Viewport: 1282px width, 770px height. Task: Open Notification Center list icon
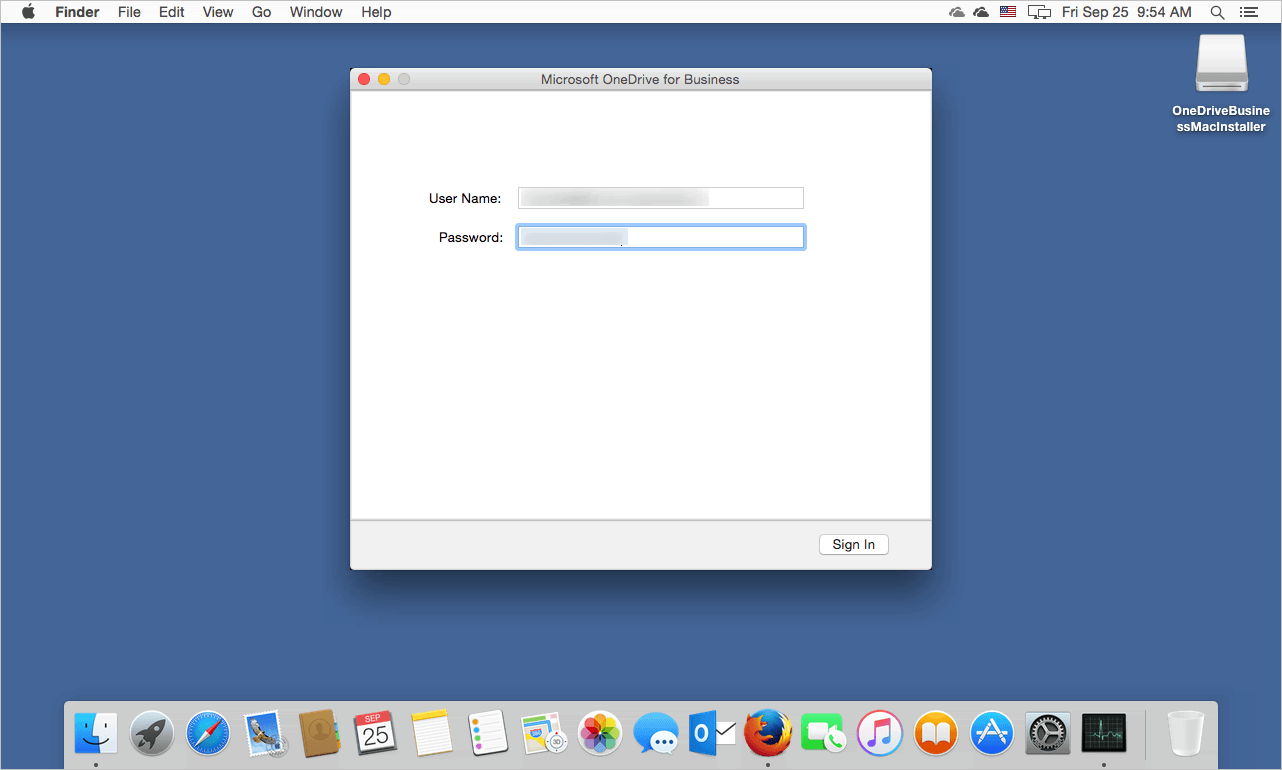coord(1248,12)
